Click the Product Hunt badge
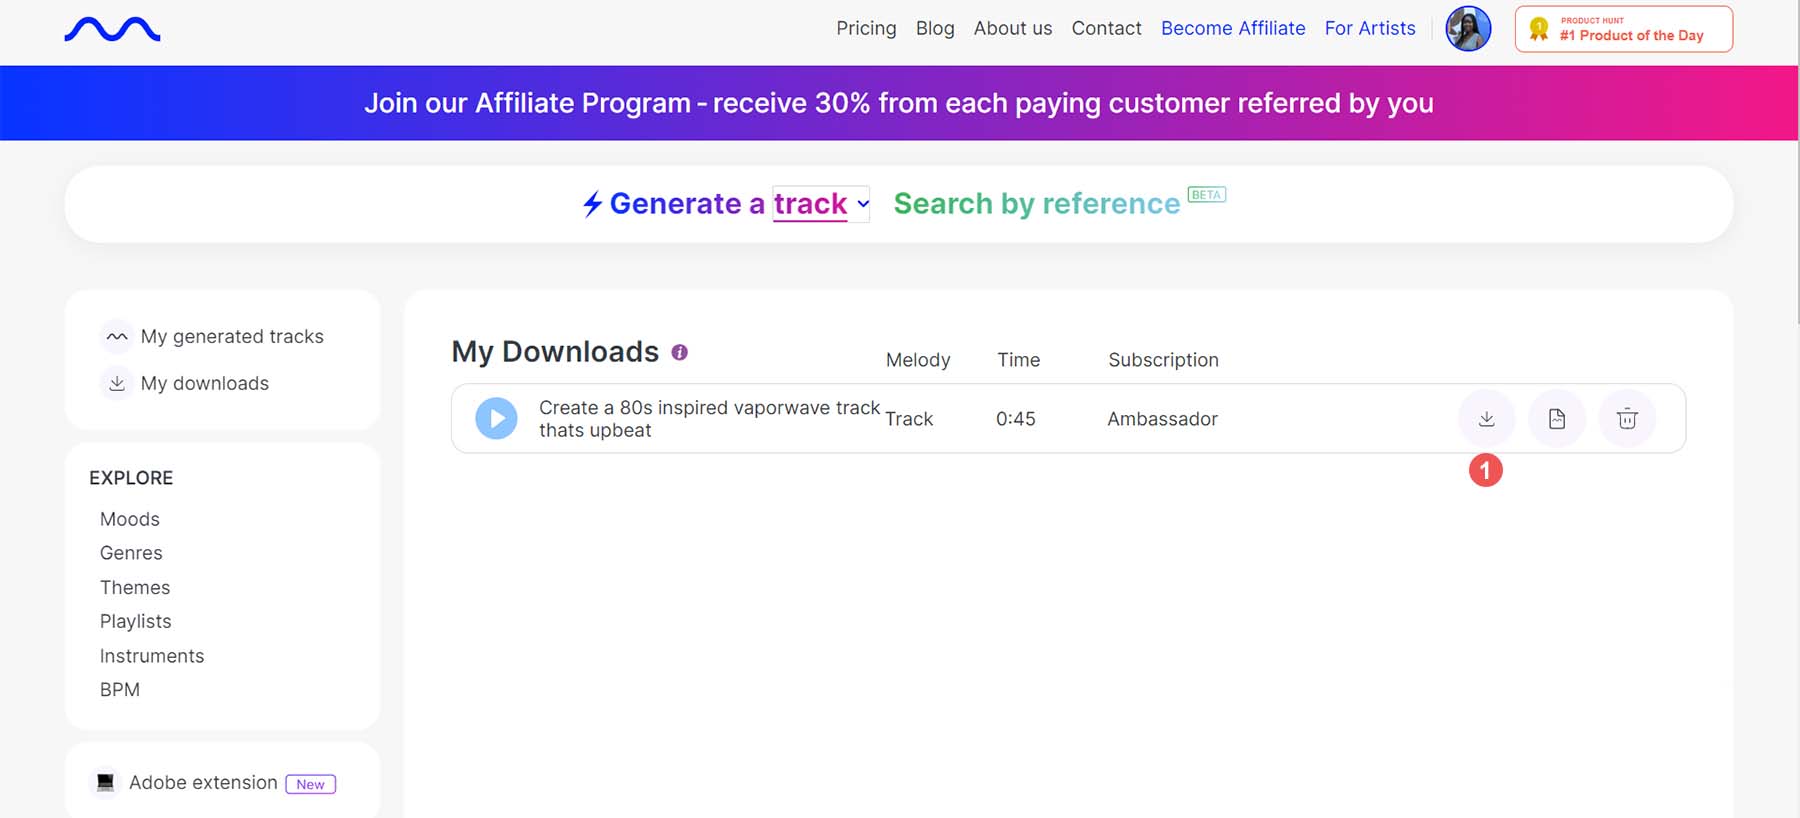This screenshot has width=1800, height=818. point(1623,29)
